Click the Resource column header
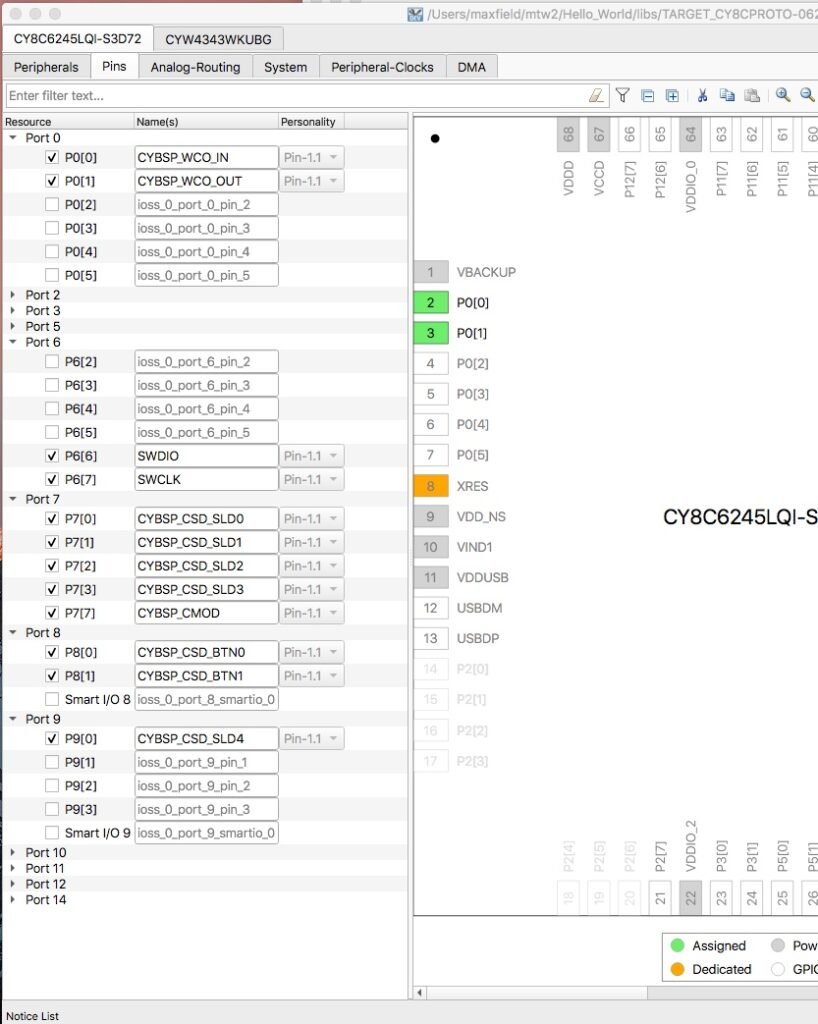The image size is (818, 1024). [67, 121]
